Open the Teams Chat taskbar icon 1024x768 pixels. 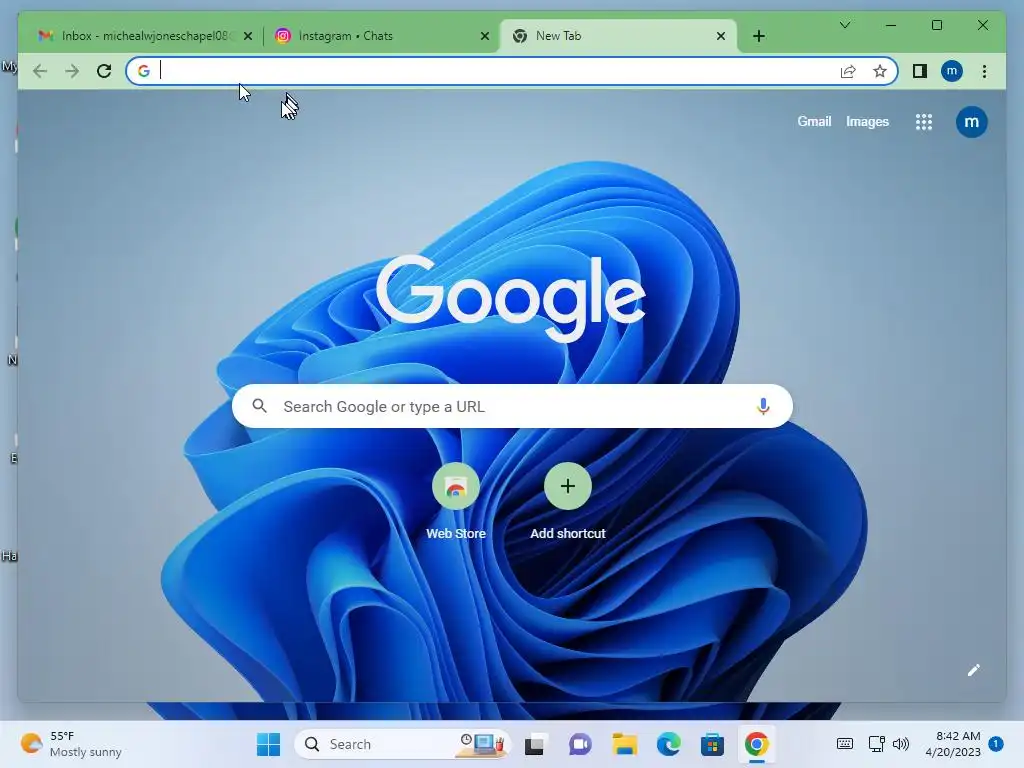click(579, 744)
